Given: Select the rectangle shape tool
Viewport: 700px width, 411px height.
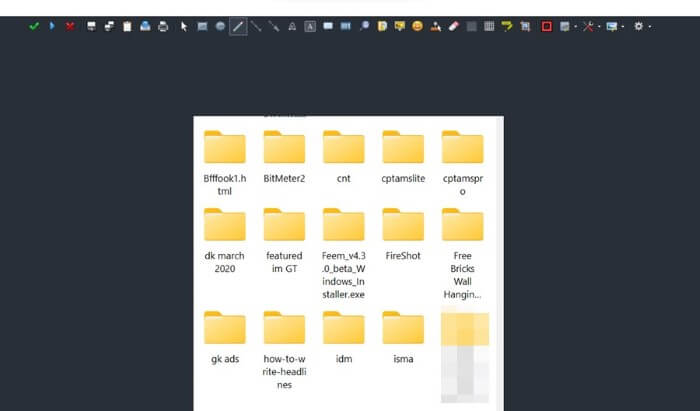Looking at the screenshot, I should (202, 26).
